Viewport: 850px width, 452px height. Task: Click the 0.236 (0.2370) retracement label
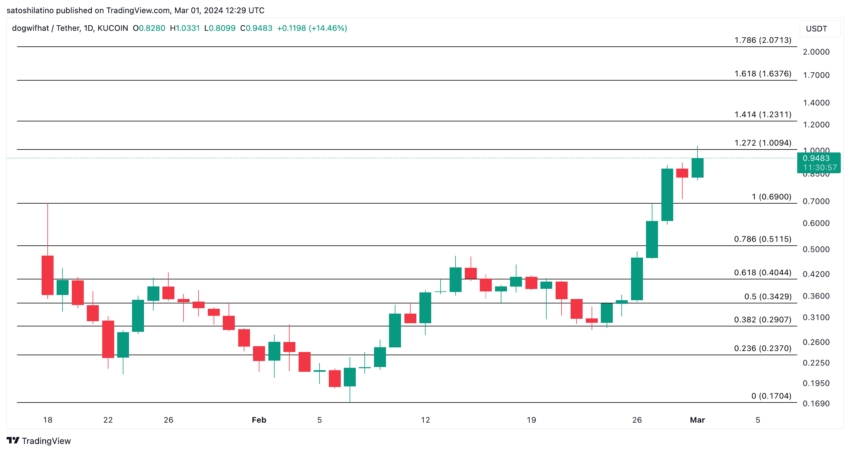click(763, 348)
